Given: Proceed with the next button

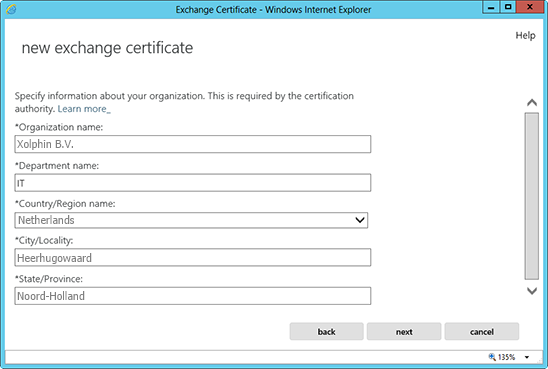Looking at the screenshot, I should point(404,331).
